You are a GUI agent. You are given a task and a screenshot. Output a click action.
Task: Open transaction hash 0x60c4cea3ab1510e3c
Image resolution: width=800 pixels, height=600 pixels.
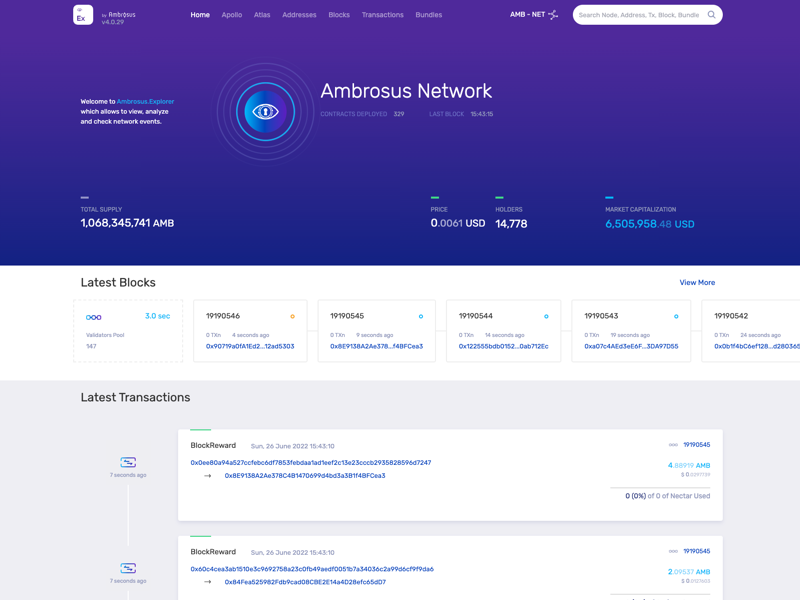[312, 569]
